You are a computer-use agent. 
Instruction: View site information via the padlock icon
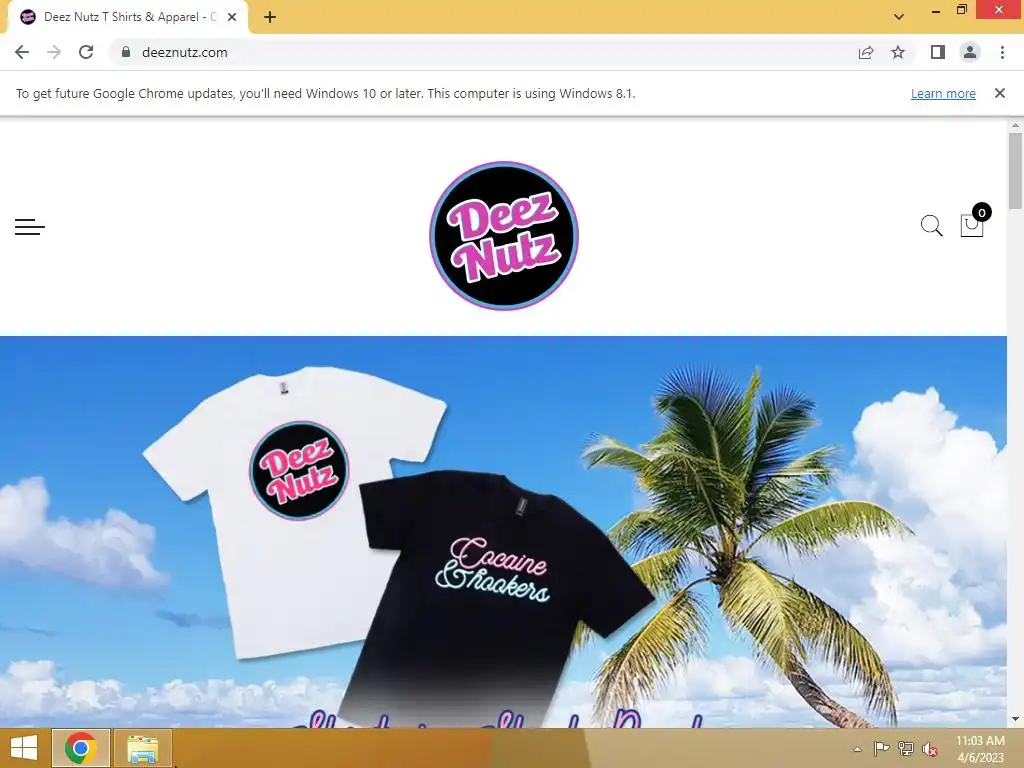tap(126, 52)
